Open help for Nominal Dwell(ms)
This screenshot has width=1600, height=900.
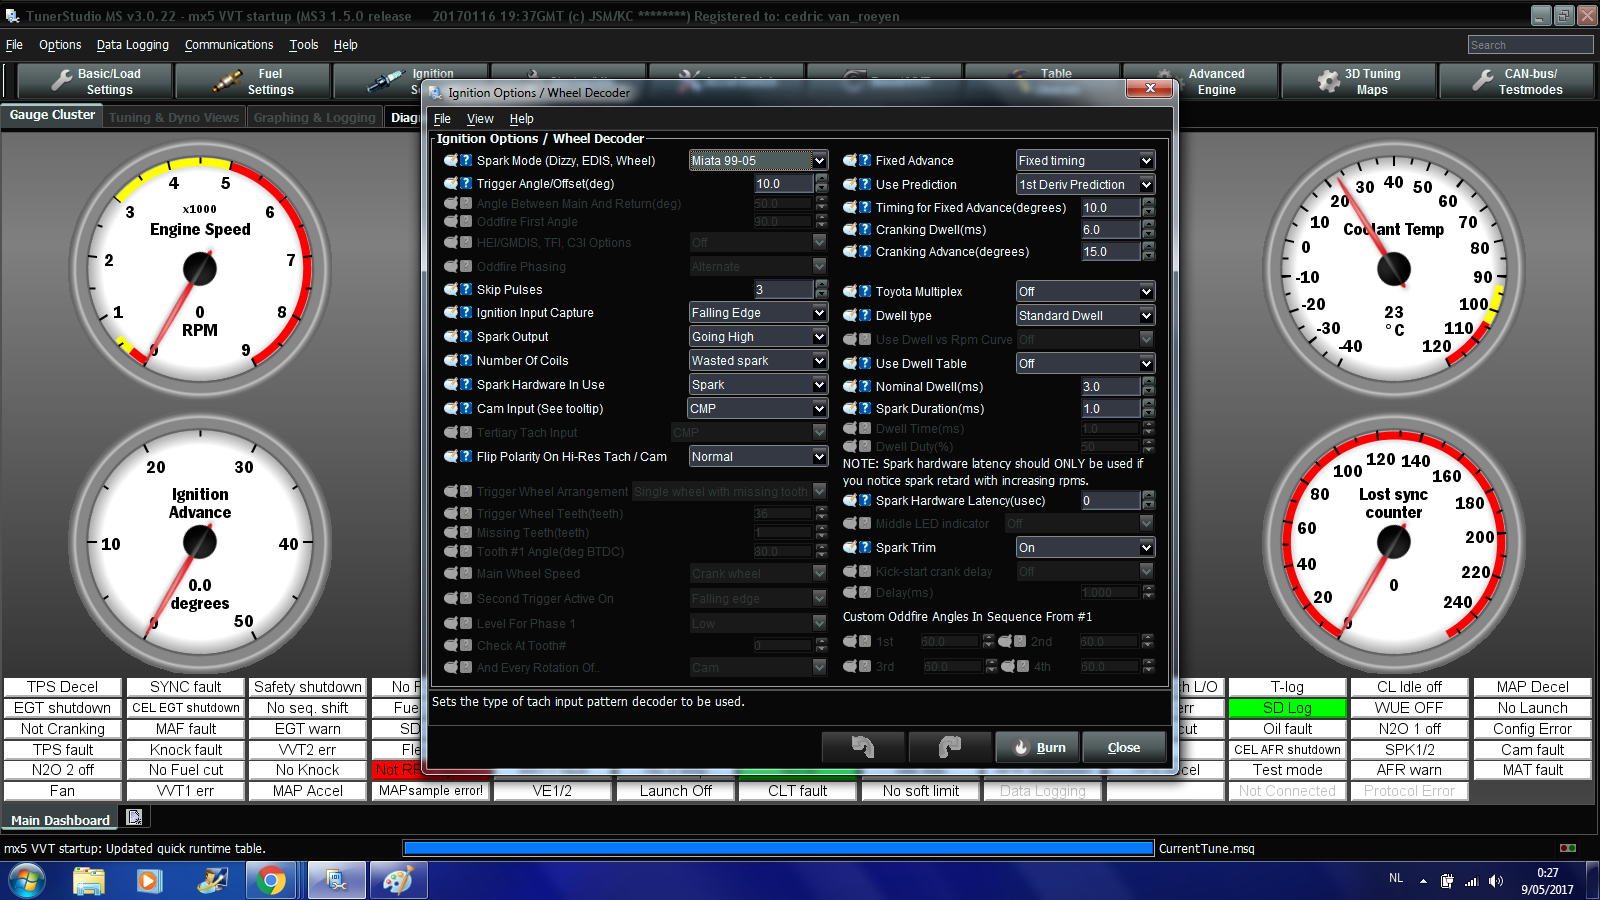(865, 386)
